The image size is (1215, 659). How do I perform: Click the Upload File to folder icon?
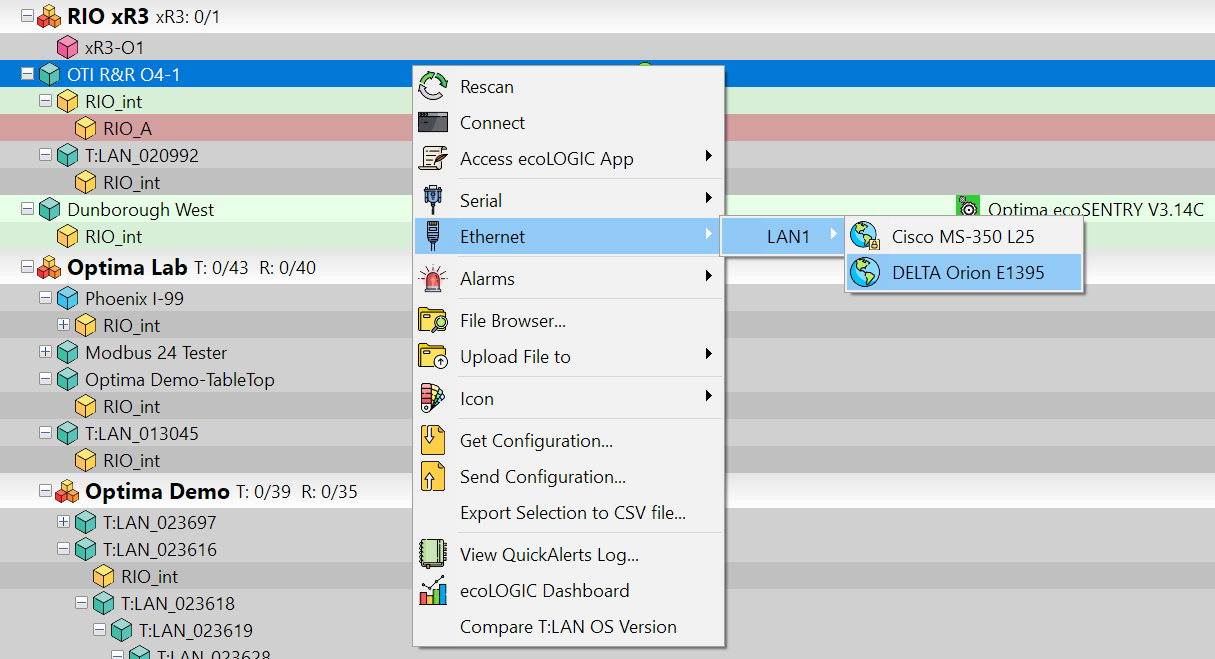click(432, 357)
